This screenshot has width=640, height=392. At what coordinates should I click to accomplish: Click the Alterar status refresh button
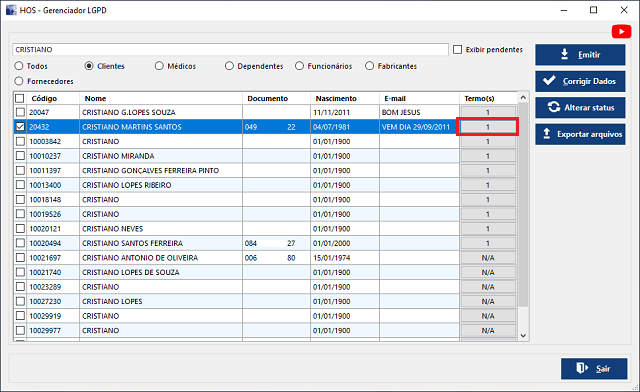(580, 107)
